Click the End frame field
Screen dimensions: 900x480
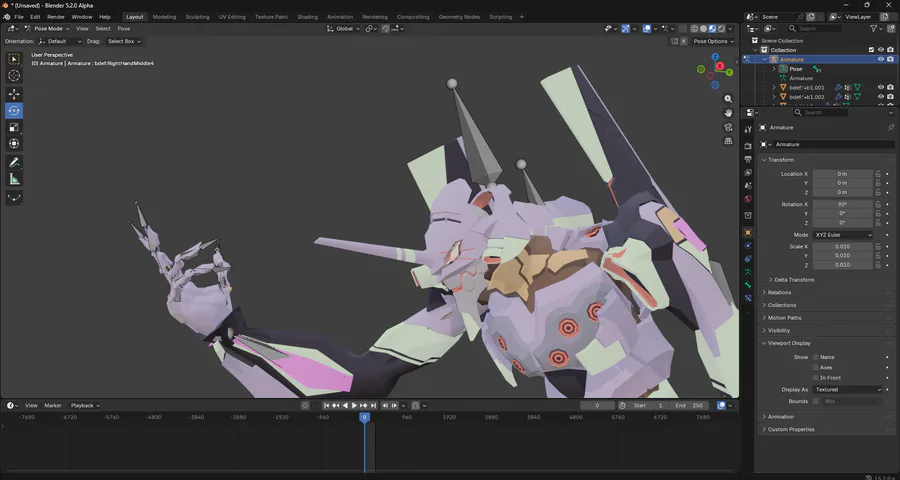688,405
